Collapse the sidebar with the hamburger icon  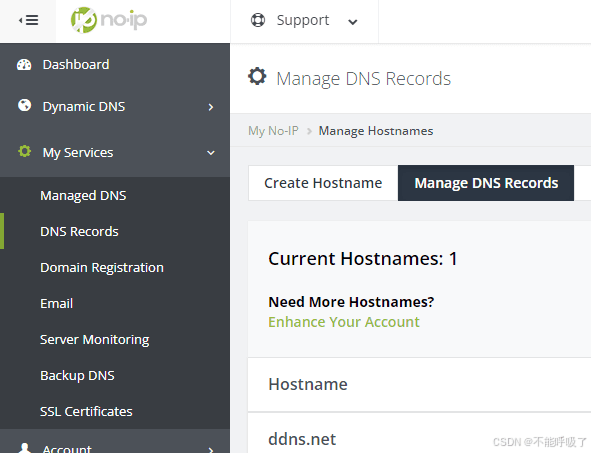pos(29,20)
